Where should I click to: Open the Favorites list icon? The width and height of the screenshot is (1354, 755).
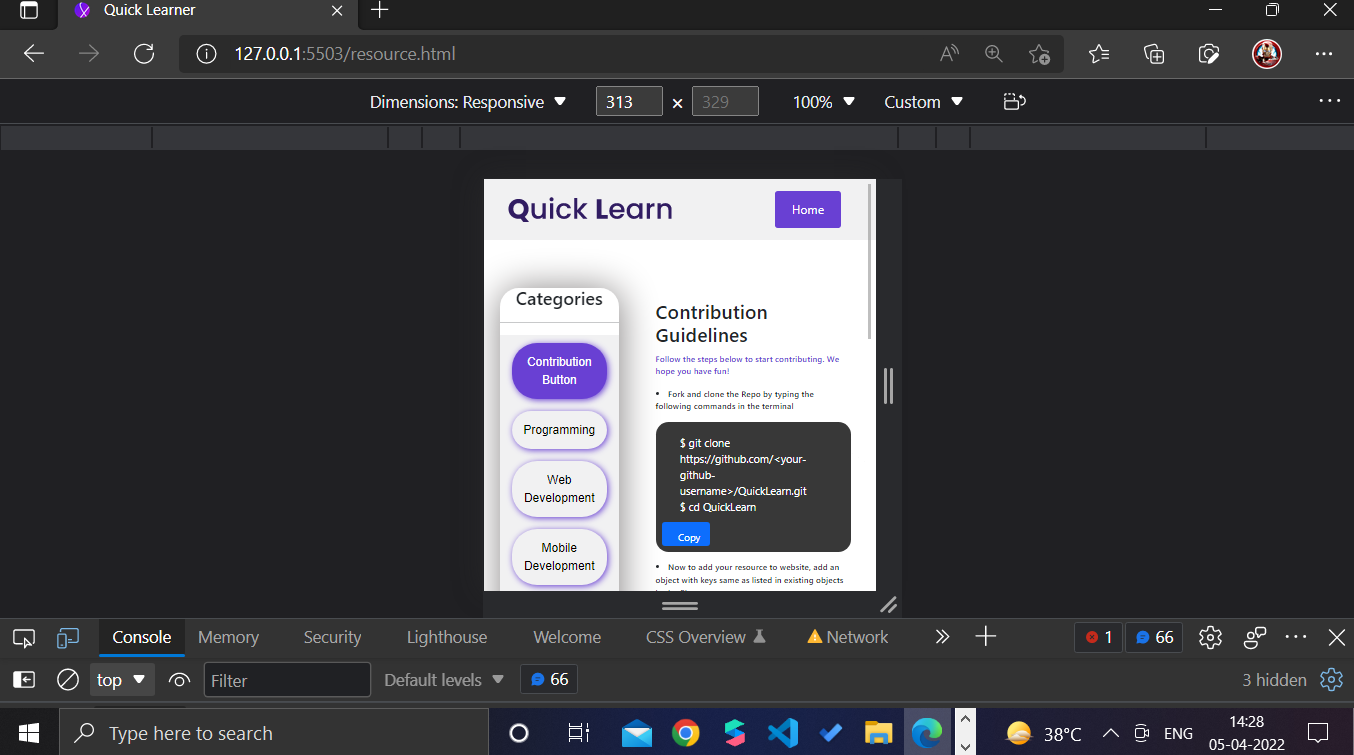tap(1099, 54)
